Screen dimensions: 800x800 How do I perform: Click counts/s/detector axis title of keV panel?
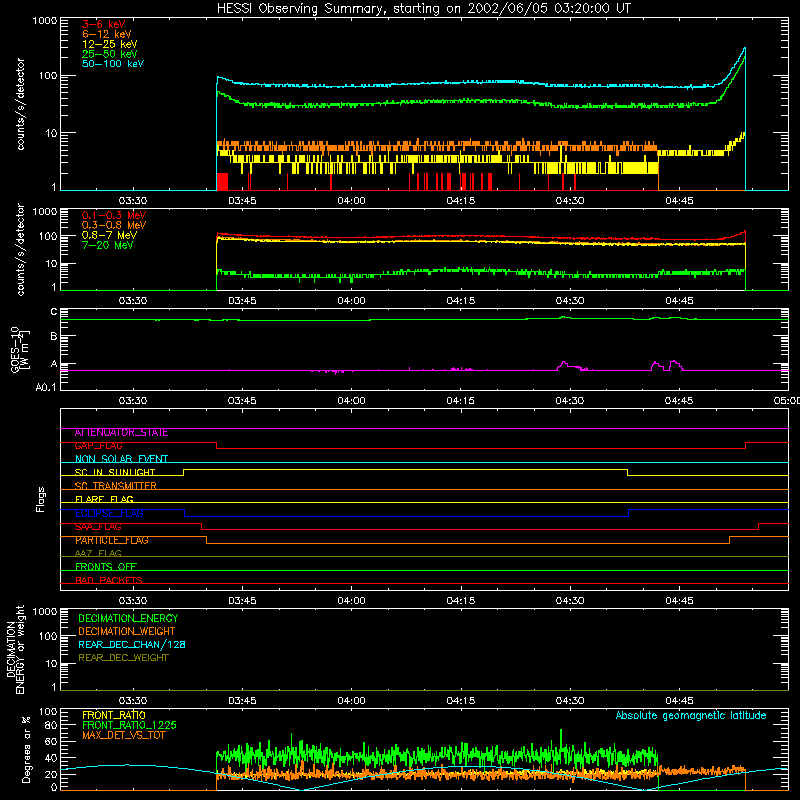click(x=20, y=104)
